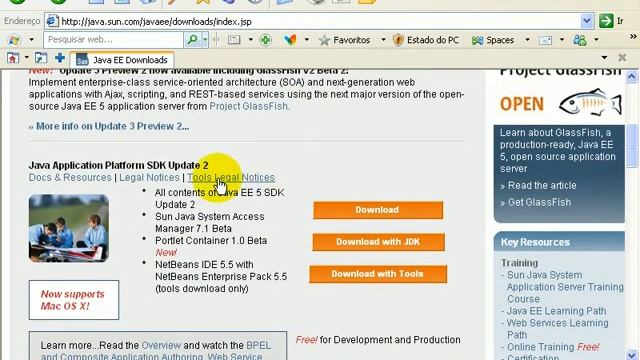This screenshot has width=640, height=360.
Task: Click the page icon in the address bar
Action: pyautogui.click(x=52, y=21)
